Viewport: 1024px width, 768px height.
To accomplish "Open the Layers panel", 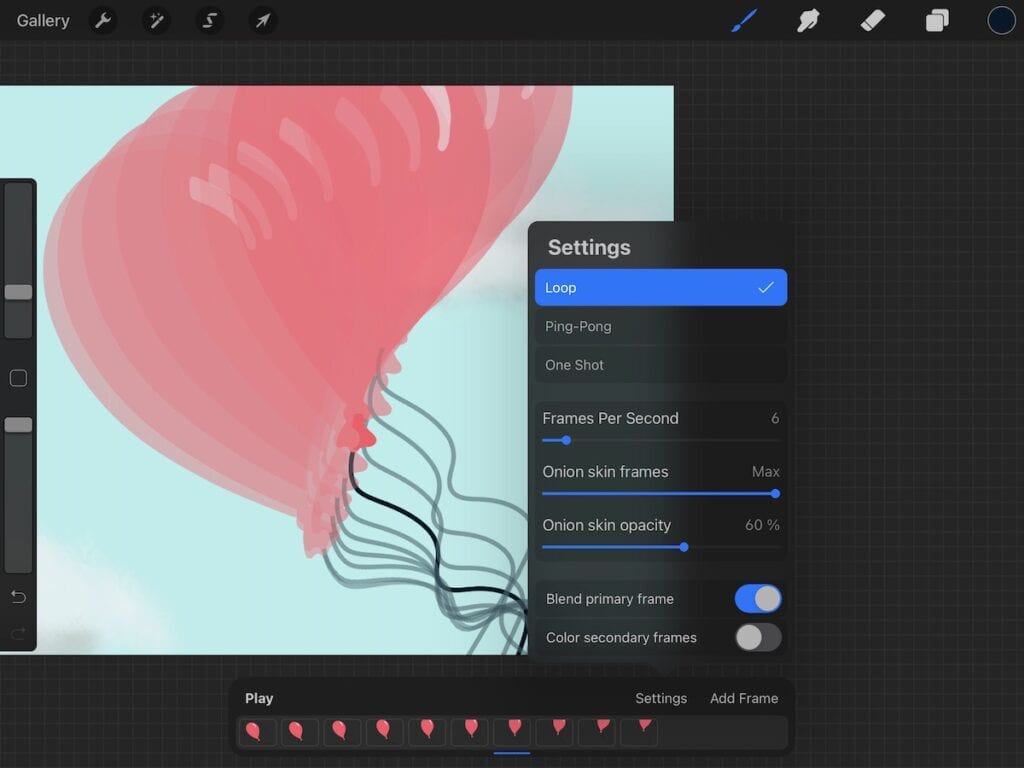I will (937, 20).
